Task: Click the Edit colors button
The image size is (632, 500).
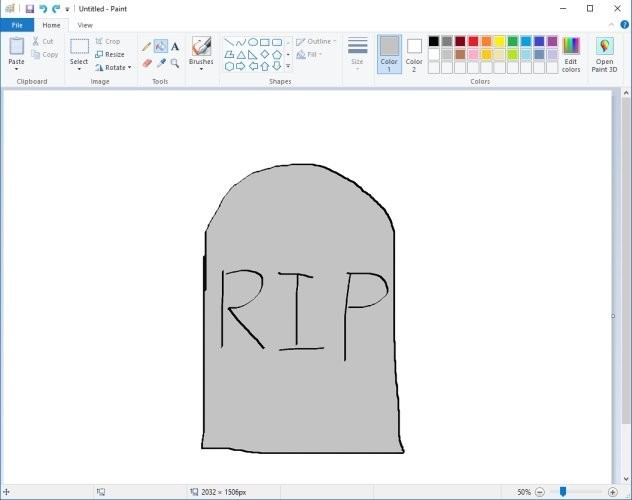Action: (x=571, y=54)
